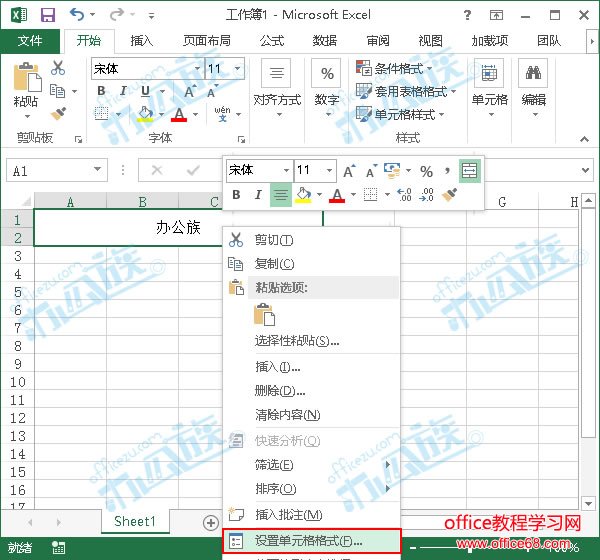
Task: Toggle Italic in the ribbon
Action: (123, 91)
